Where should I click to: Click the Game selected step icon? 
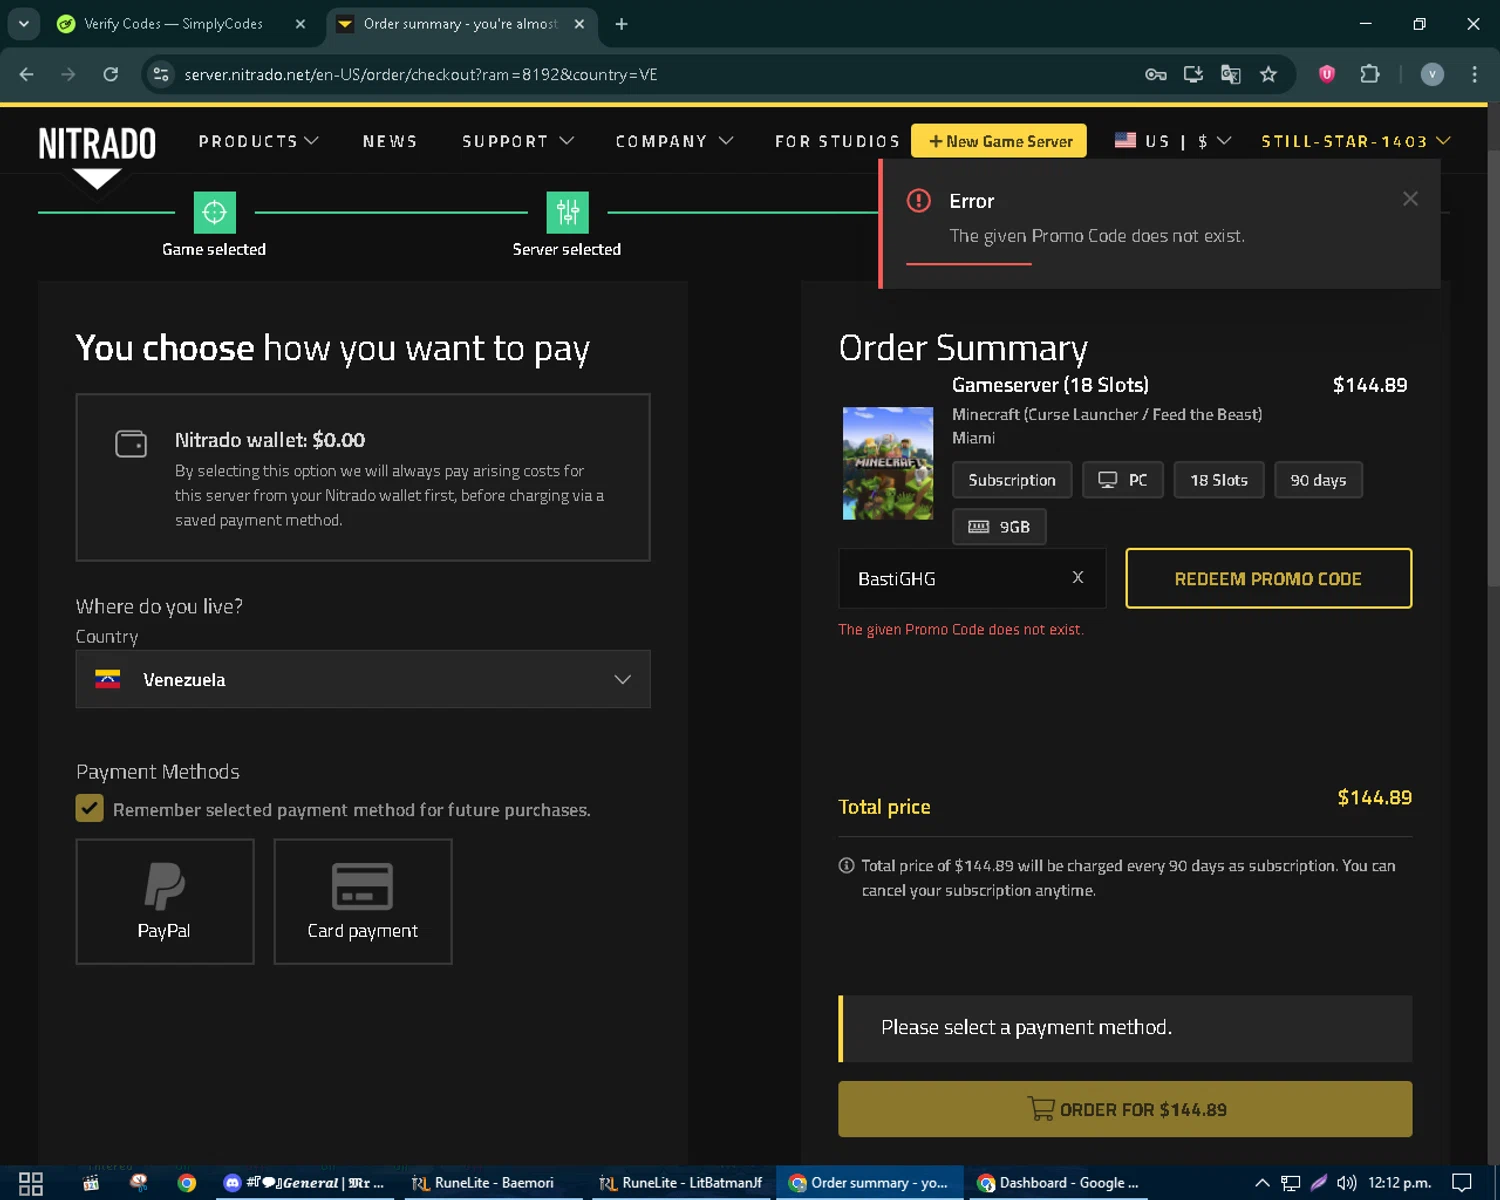214,212
